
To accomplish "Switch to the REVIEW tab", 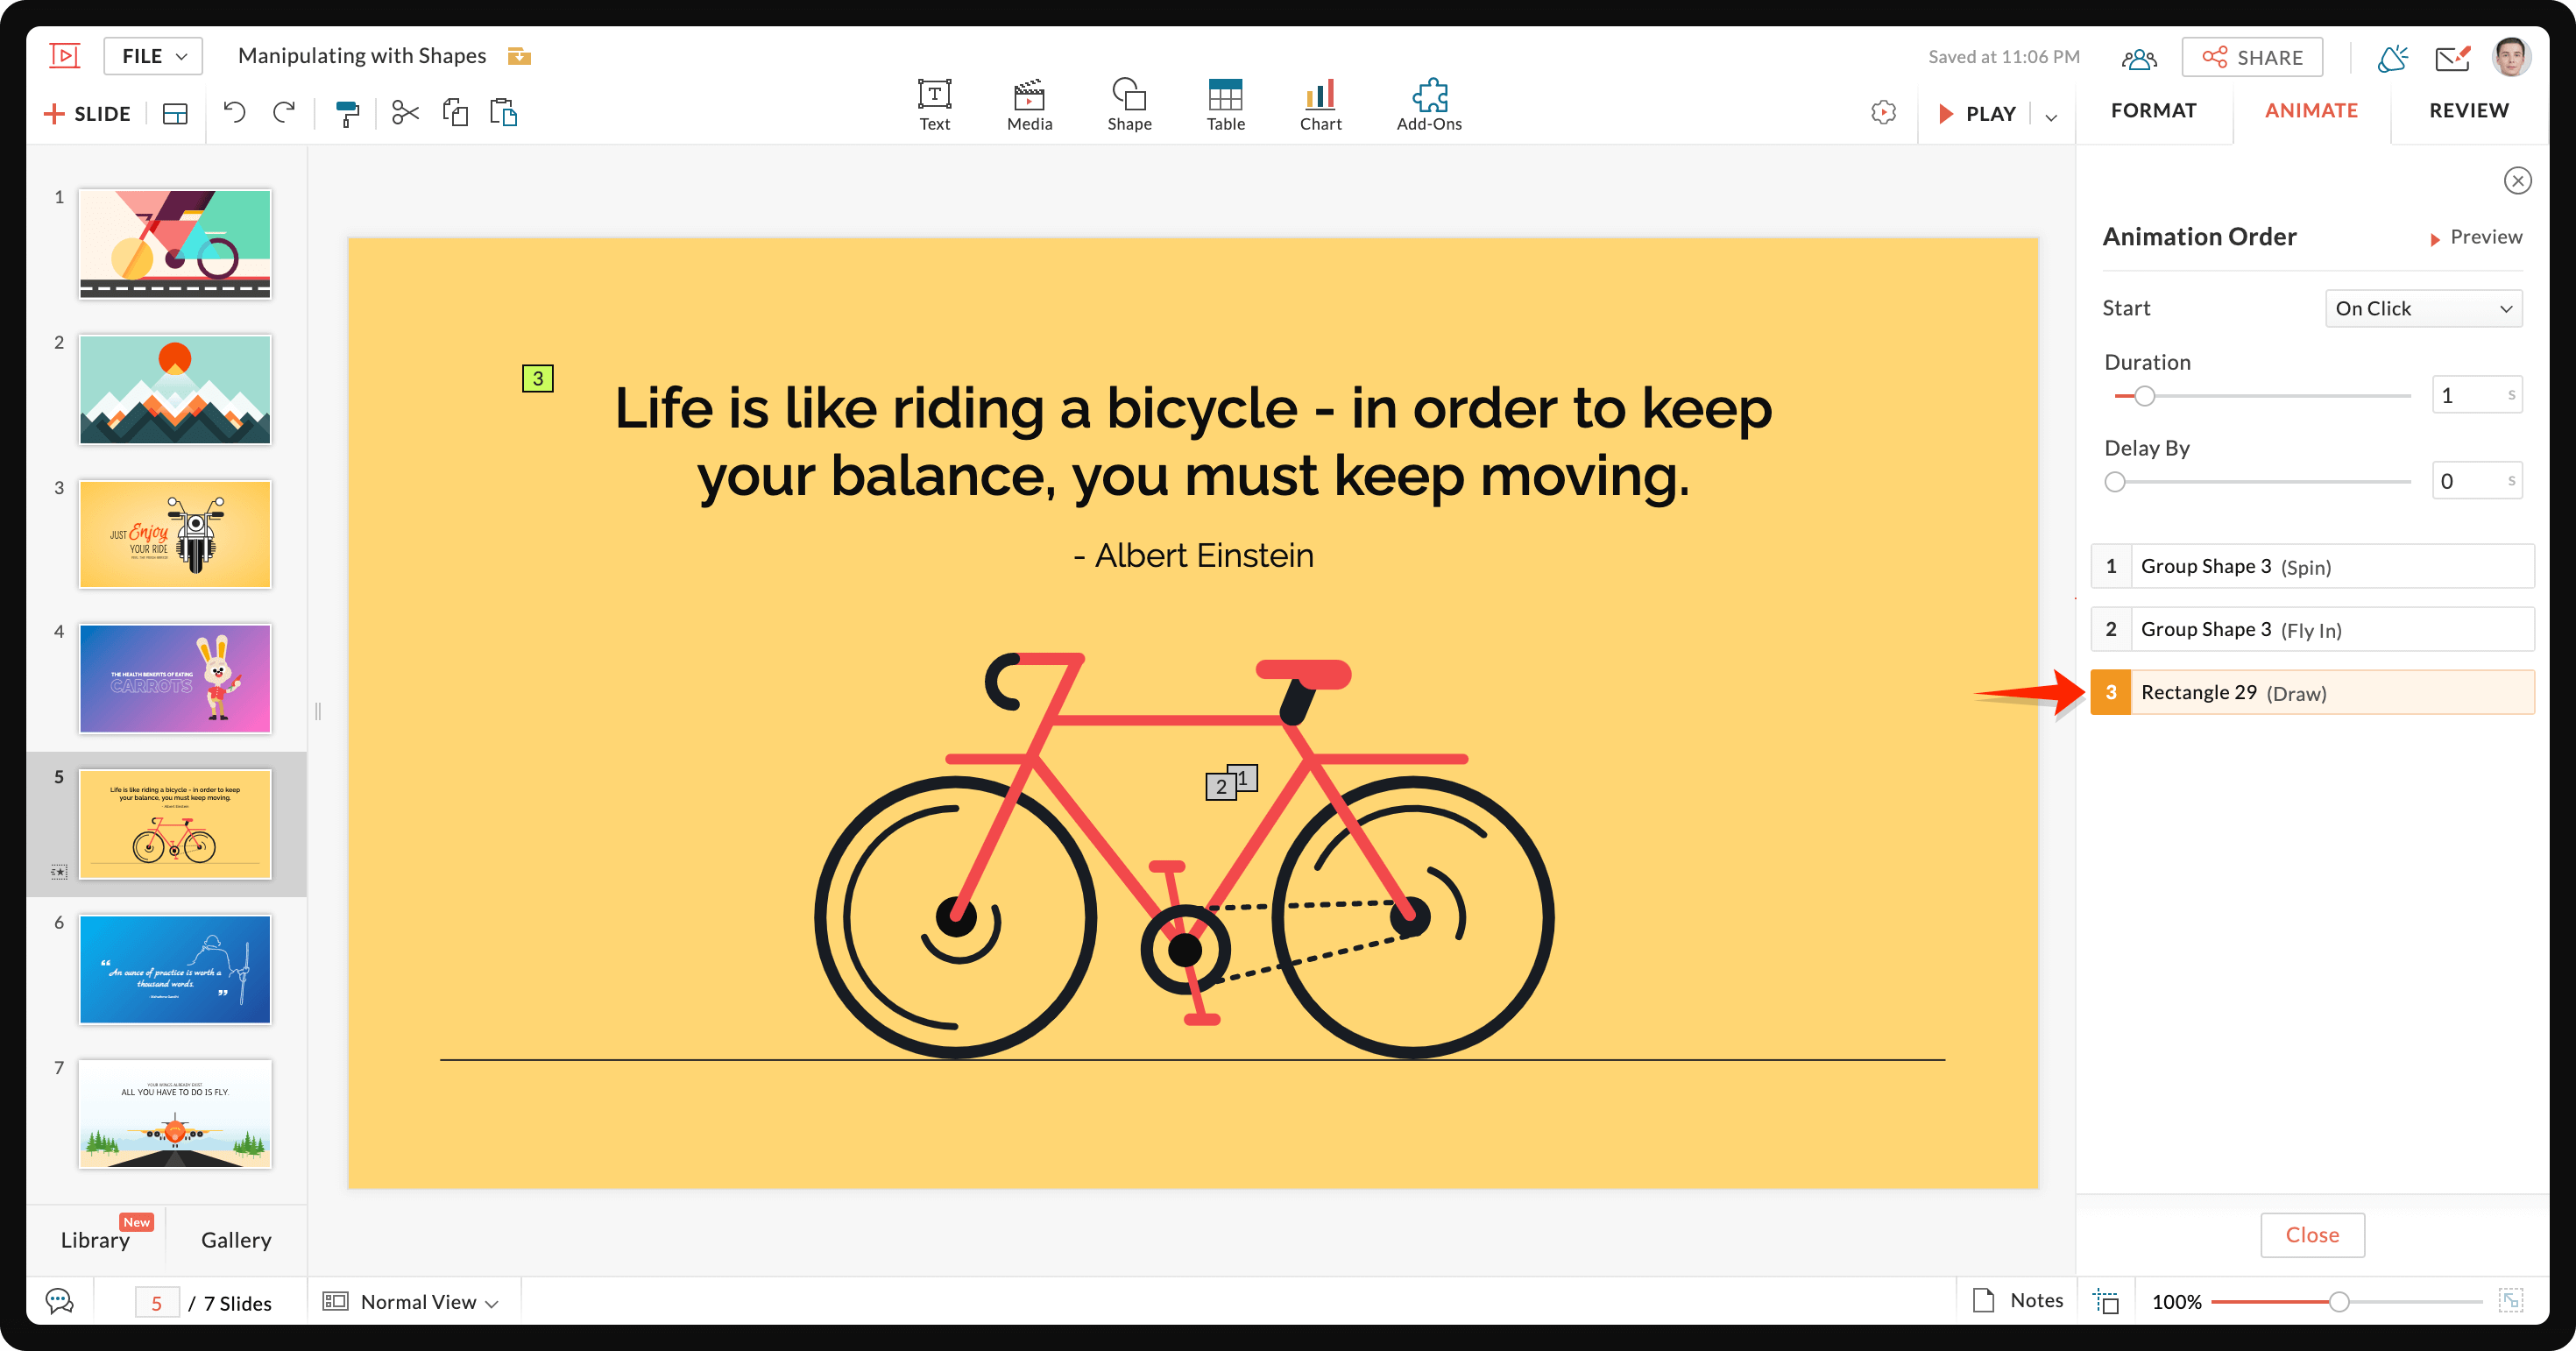I will pyautogui.click(x=2468, y=110).
